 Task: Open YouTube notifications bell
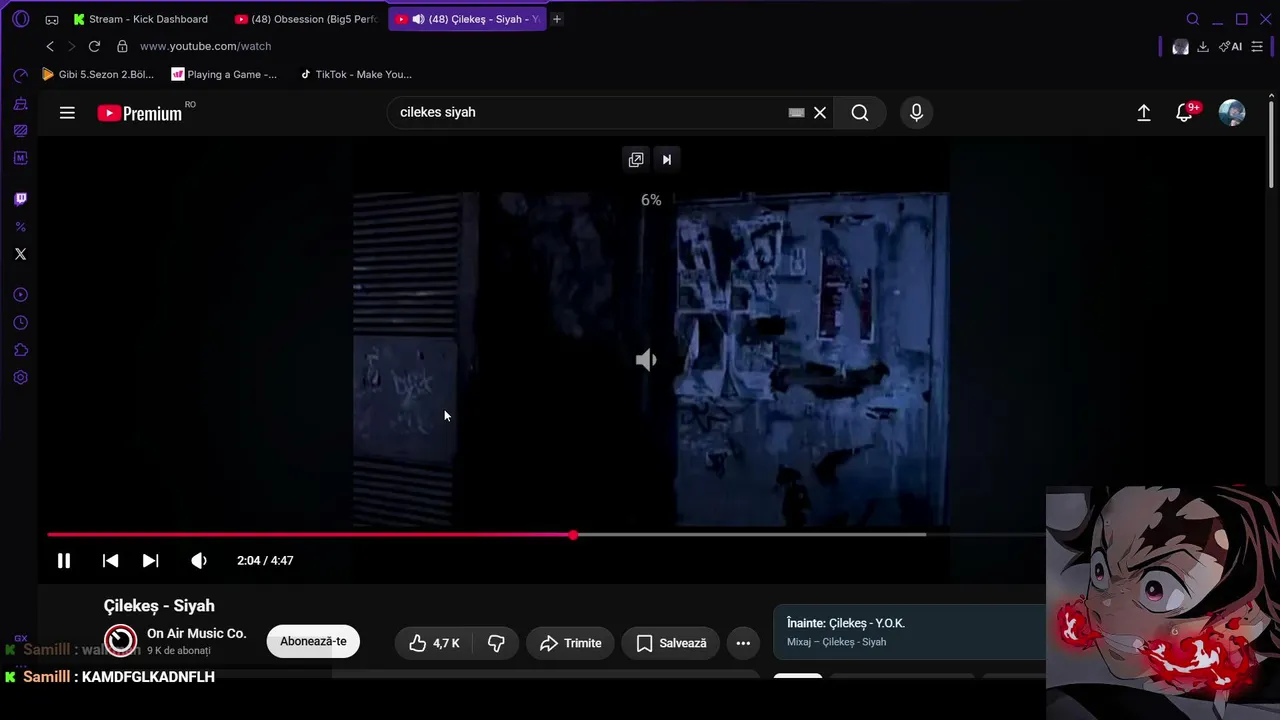(x=1185, y=113)
